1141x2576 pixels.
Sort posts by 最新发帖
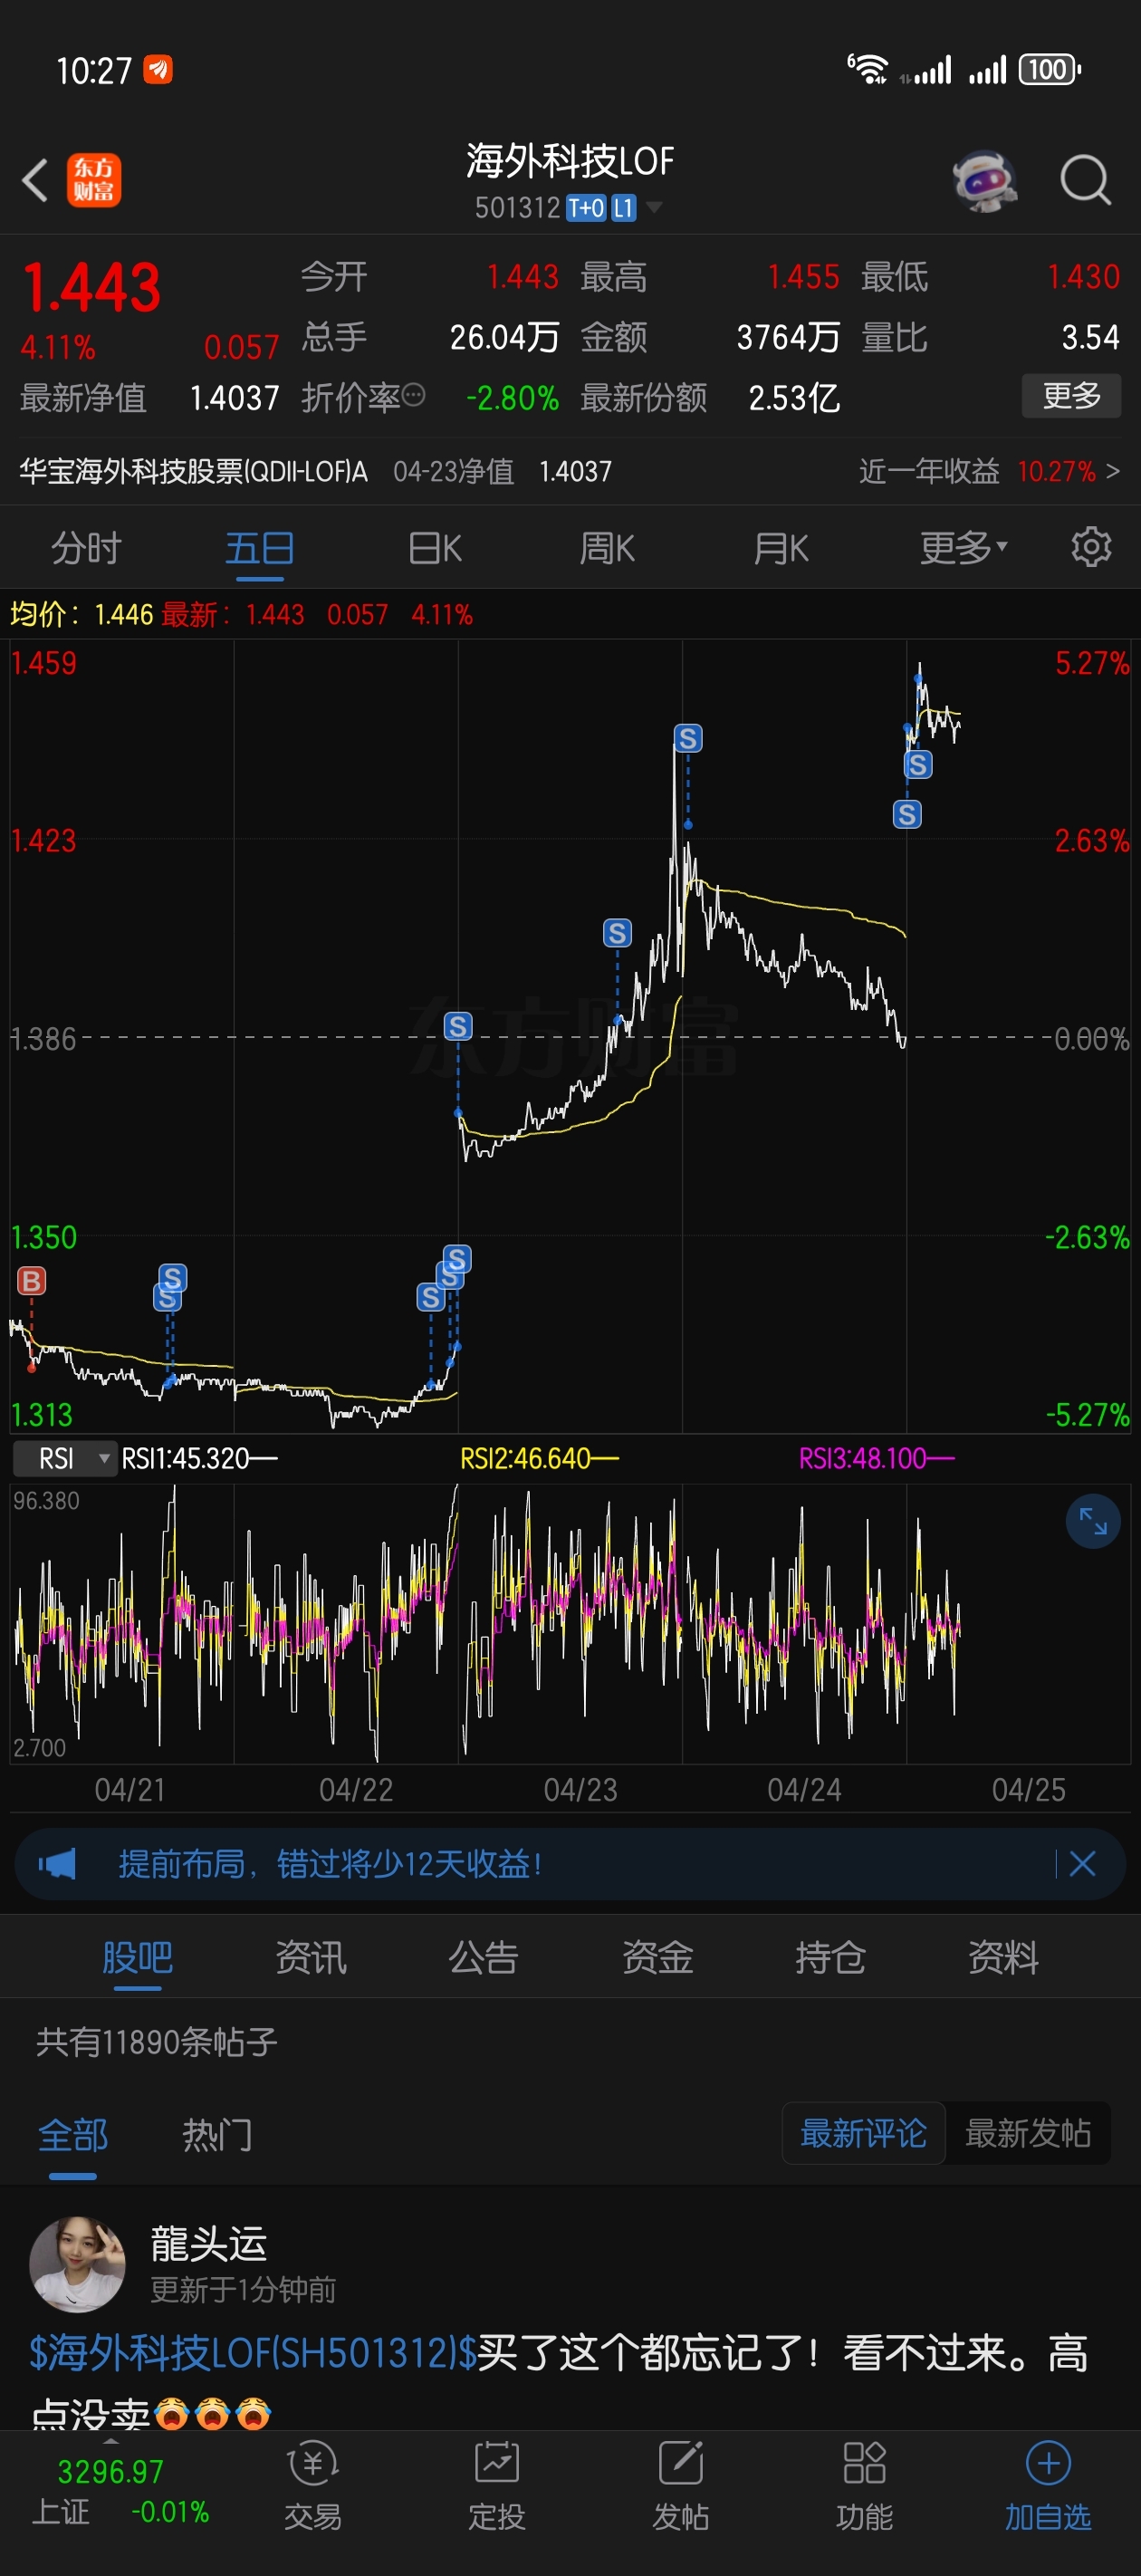(1028, 2133)
